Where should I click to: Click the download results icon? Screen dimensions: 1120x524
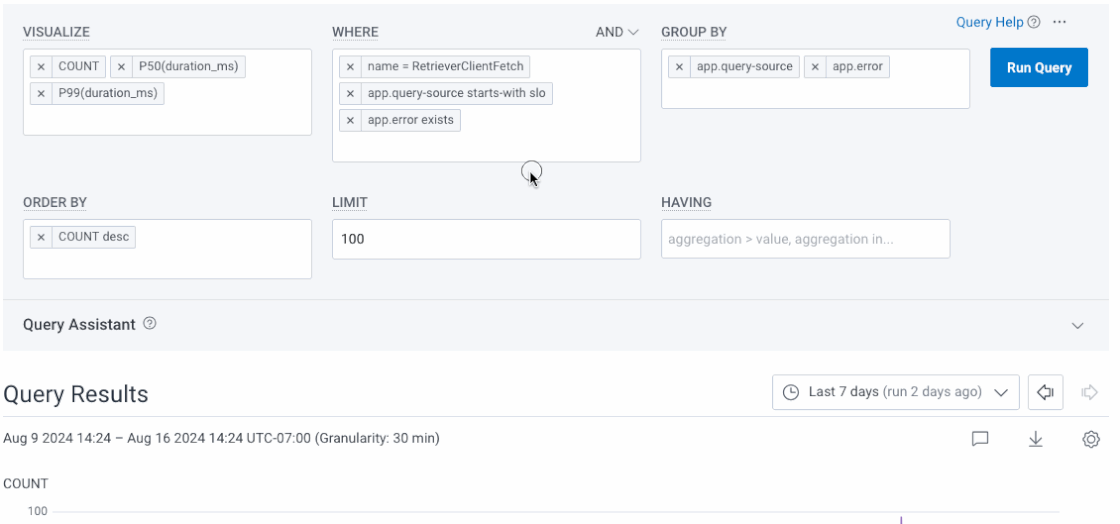pos(1036,439)
